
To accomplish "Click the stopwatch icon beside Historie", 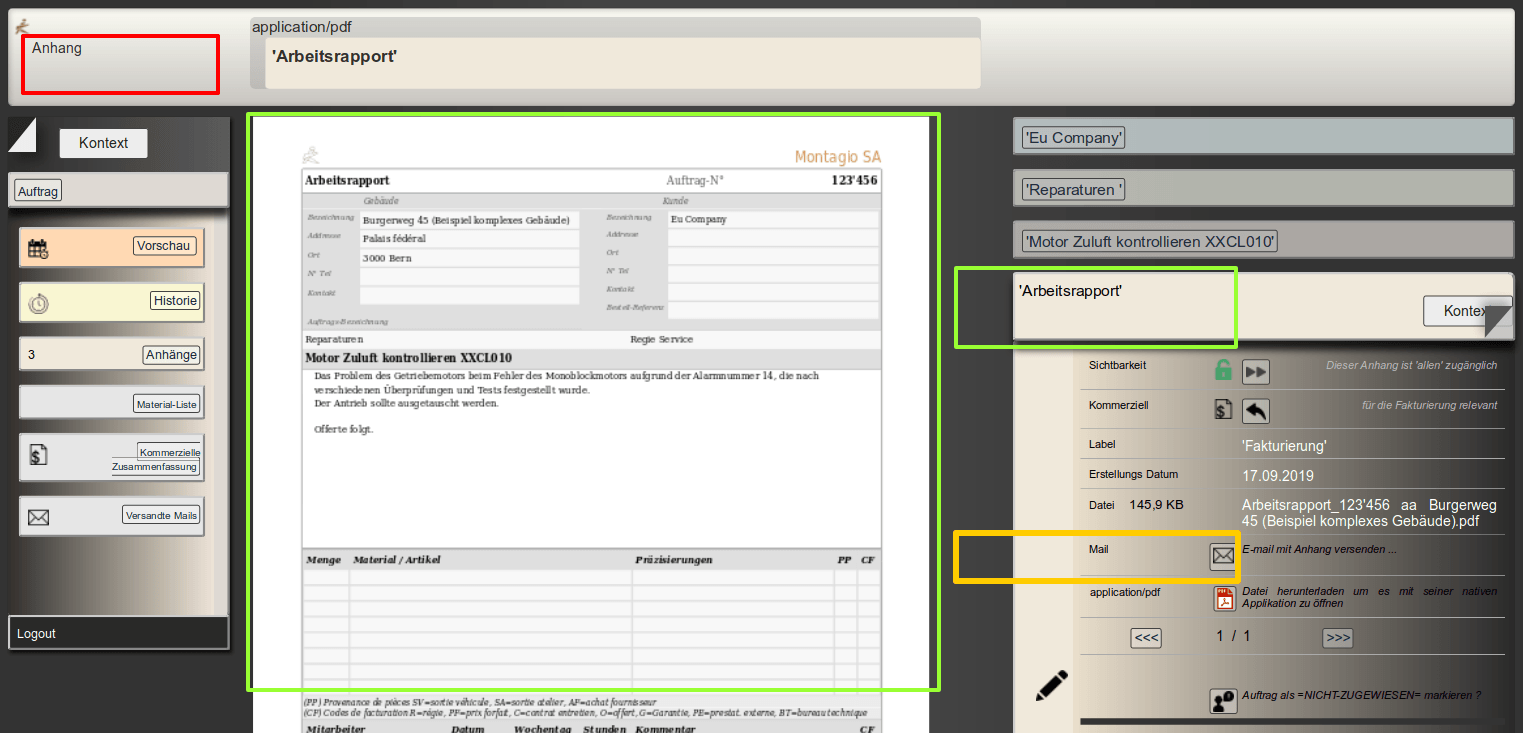I will 38,304.
